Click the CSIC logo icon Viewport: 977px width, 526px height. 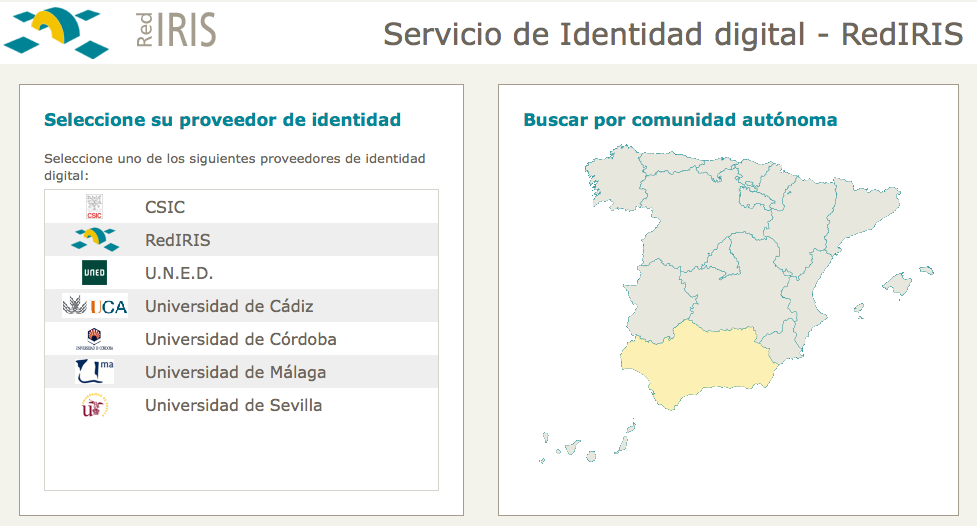tap(94, 206)
